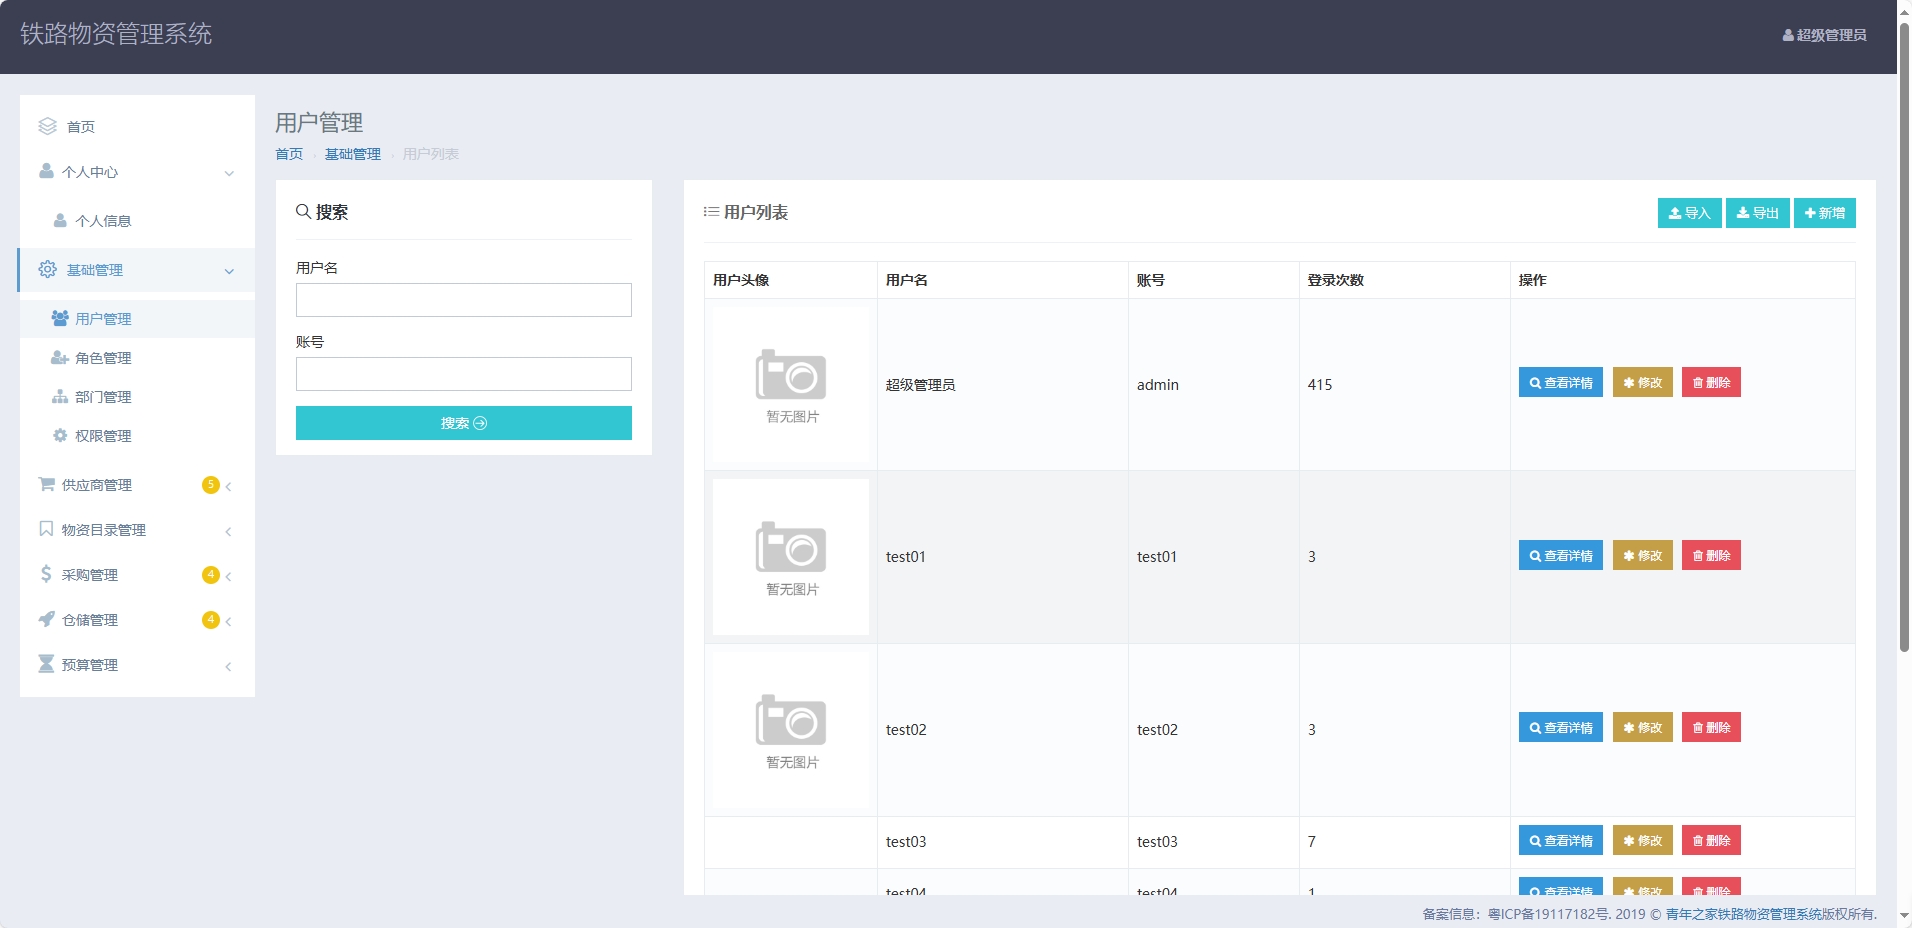Click 查看详情 for user test01
1912x928 pixels.
click(x=1560, y=555)
